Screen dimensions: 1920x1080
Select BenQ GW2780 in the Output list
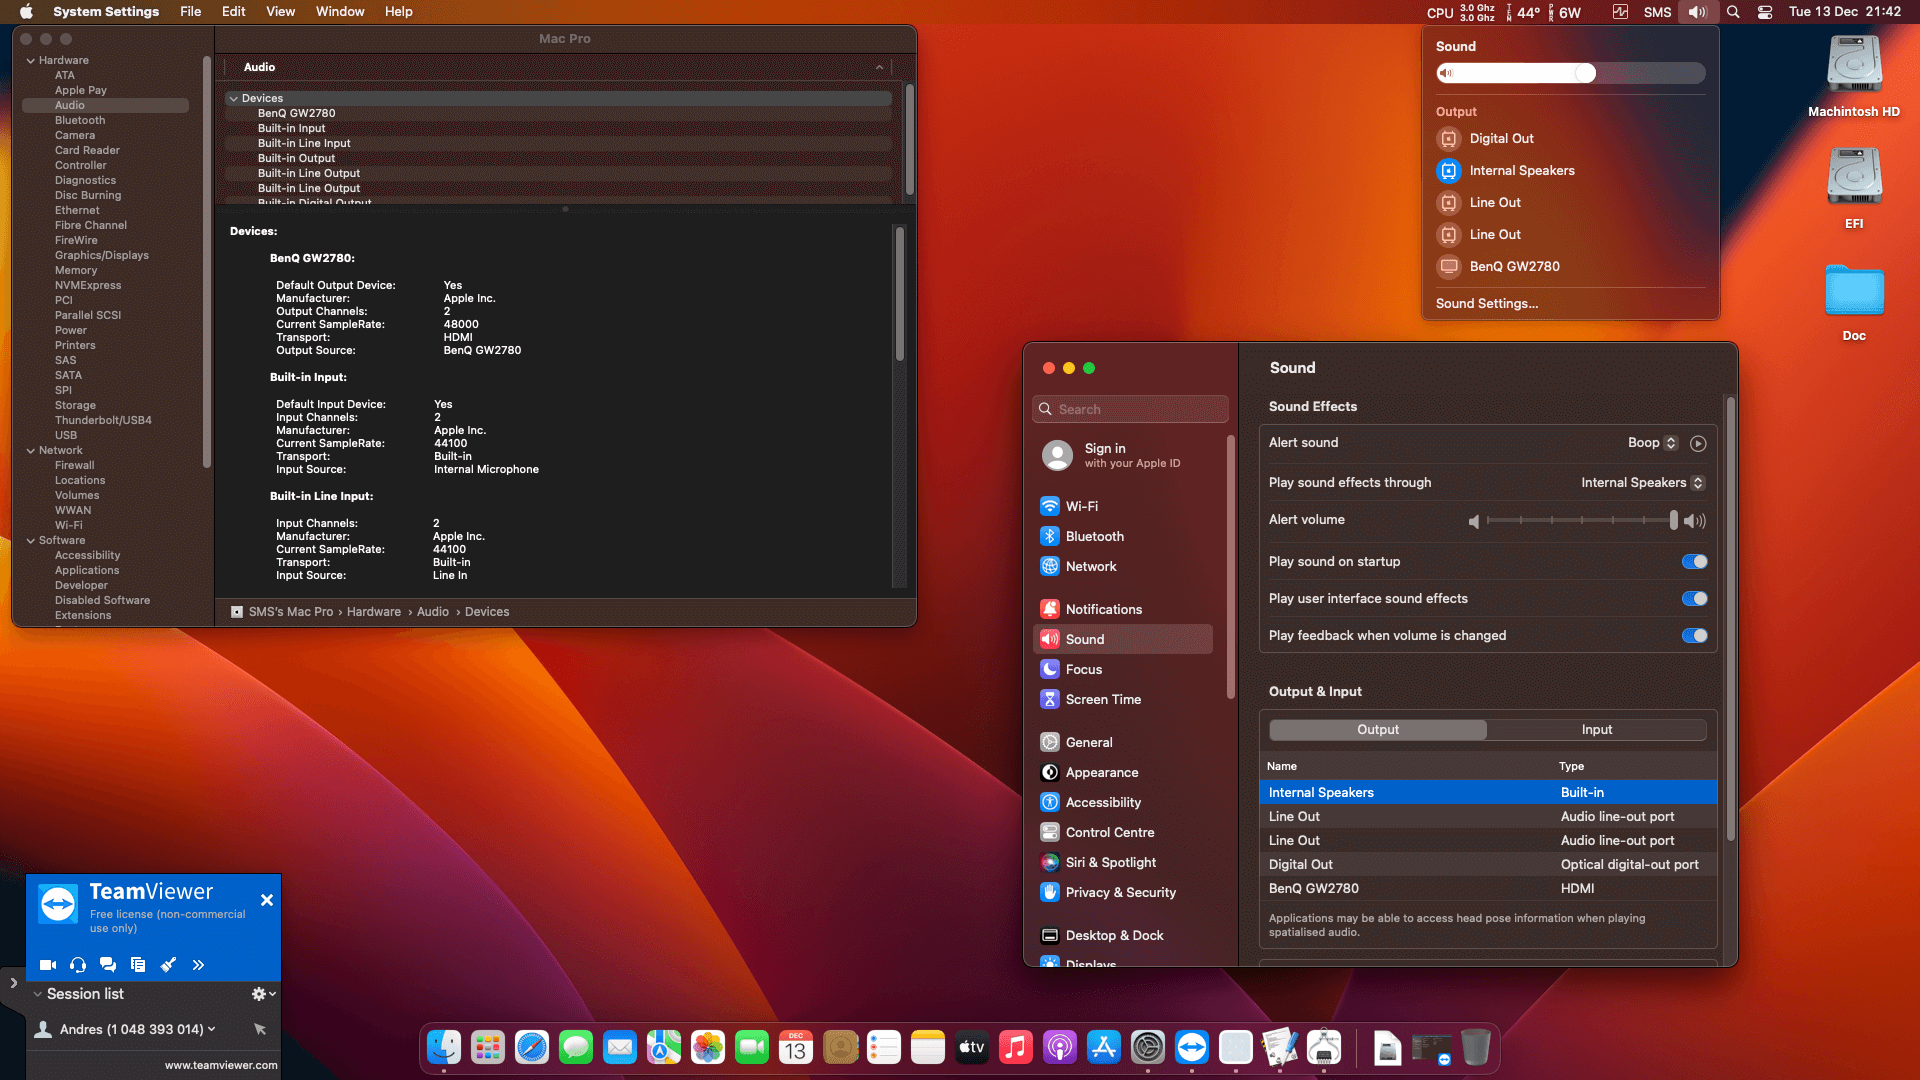pyautogui.click(x=1313, y=888)
